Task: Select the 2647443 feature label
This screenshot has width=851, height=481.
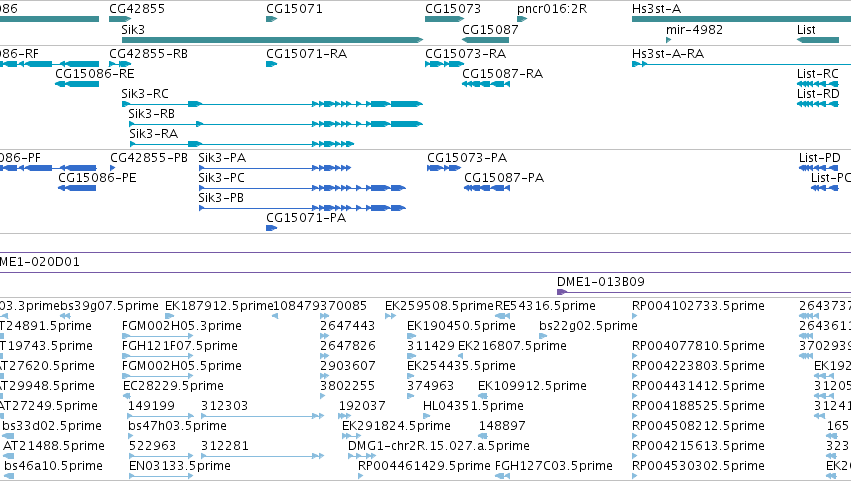Action: 347,326
